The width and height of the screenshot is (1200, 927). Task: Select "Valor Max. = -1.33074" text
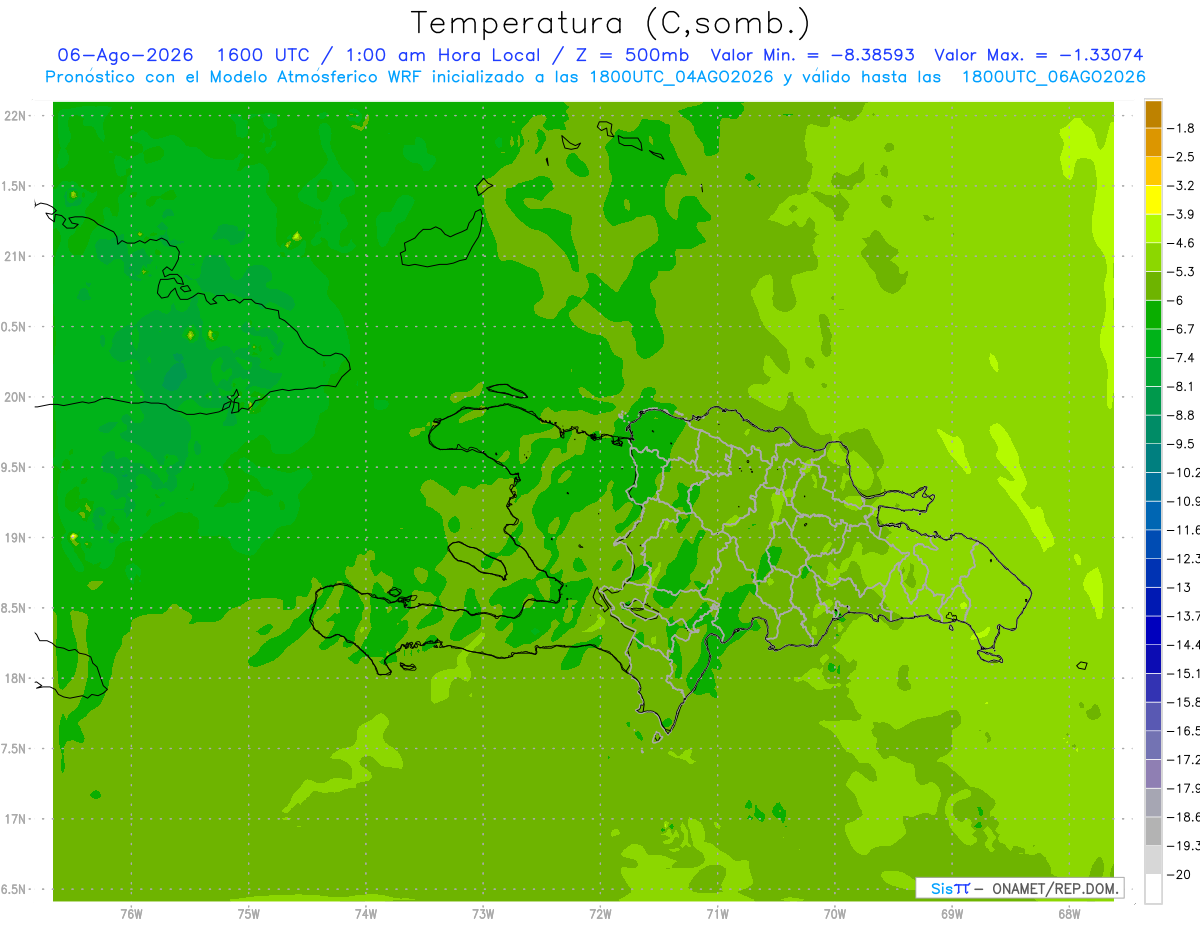coord(1039,55)
